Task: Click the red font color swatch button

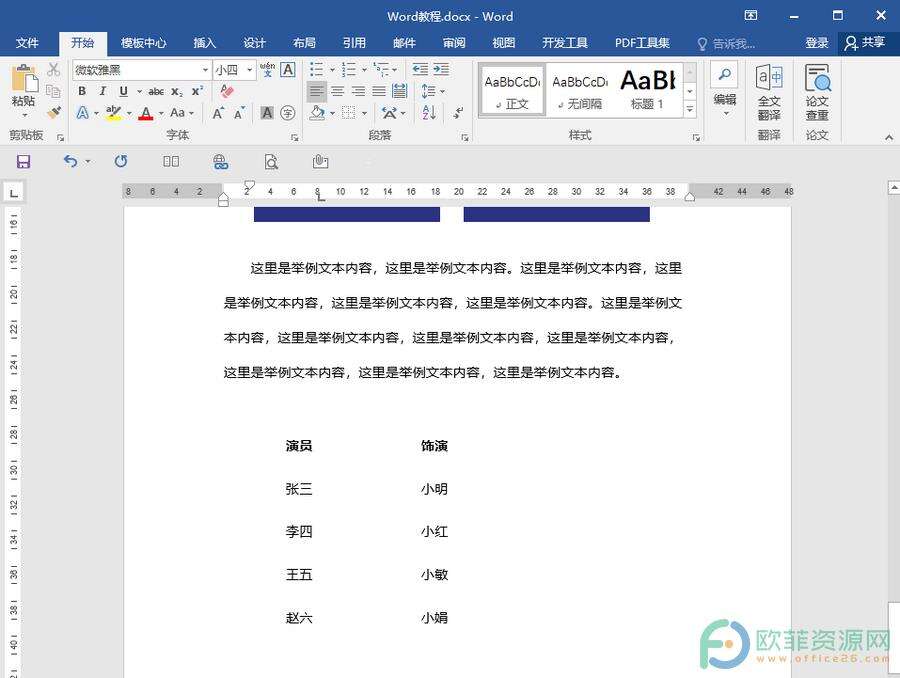Action: click(x=146, y=113)
